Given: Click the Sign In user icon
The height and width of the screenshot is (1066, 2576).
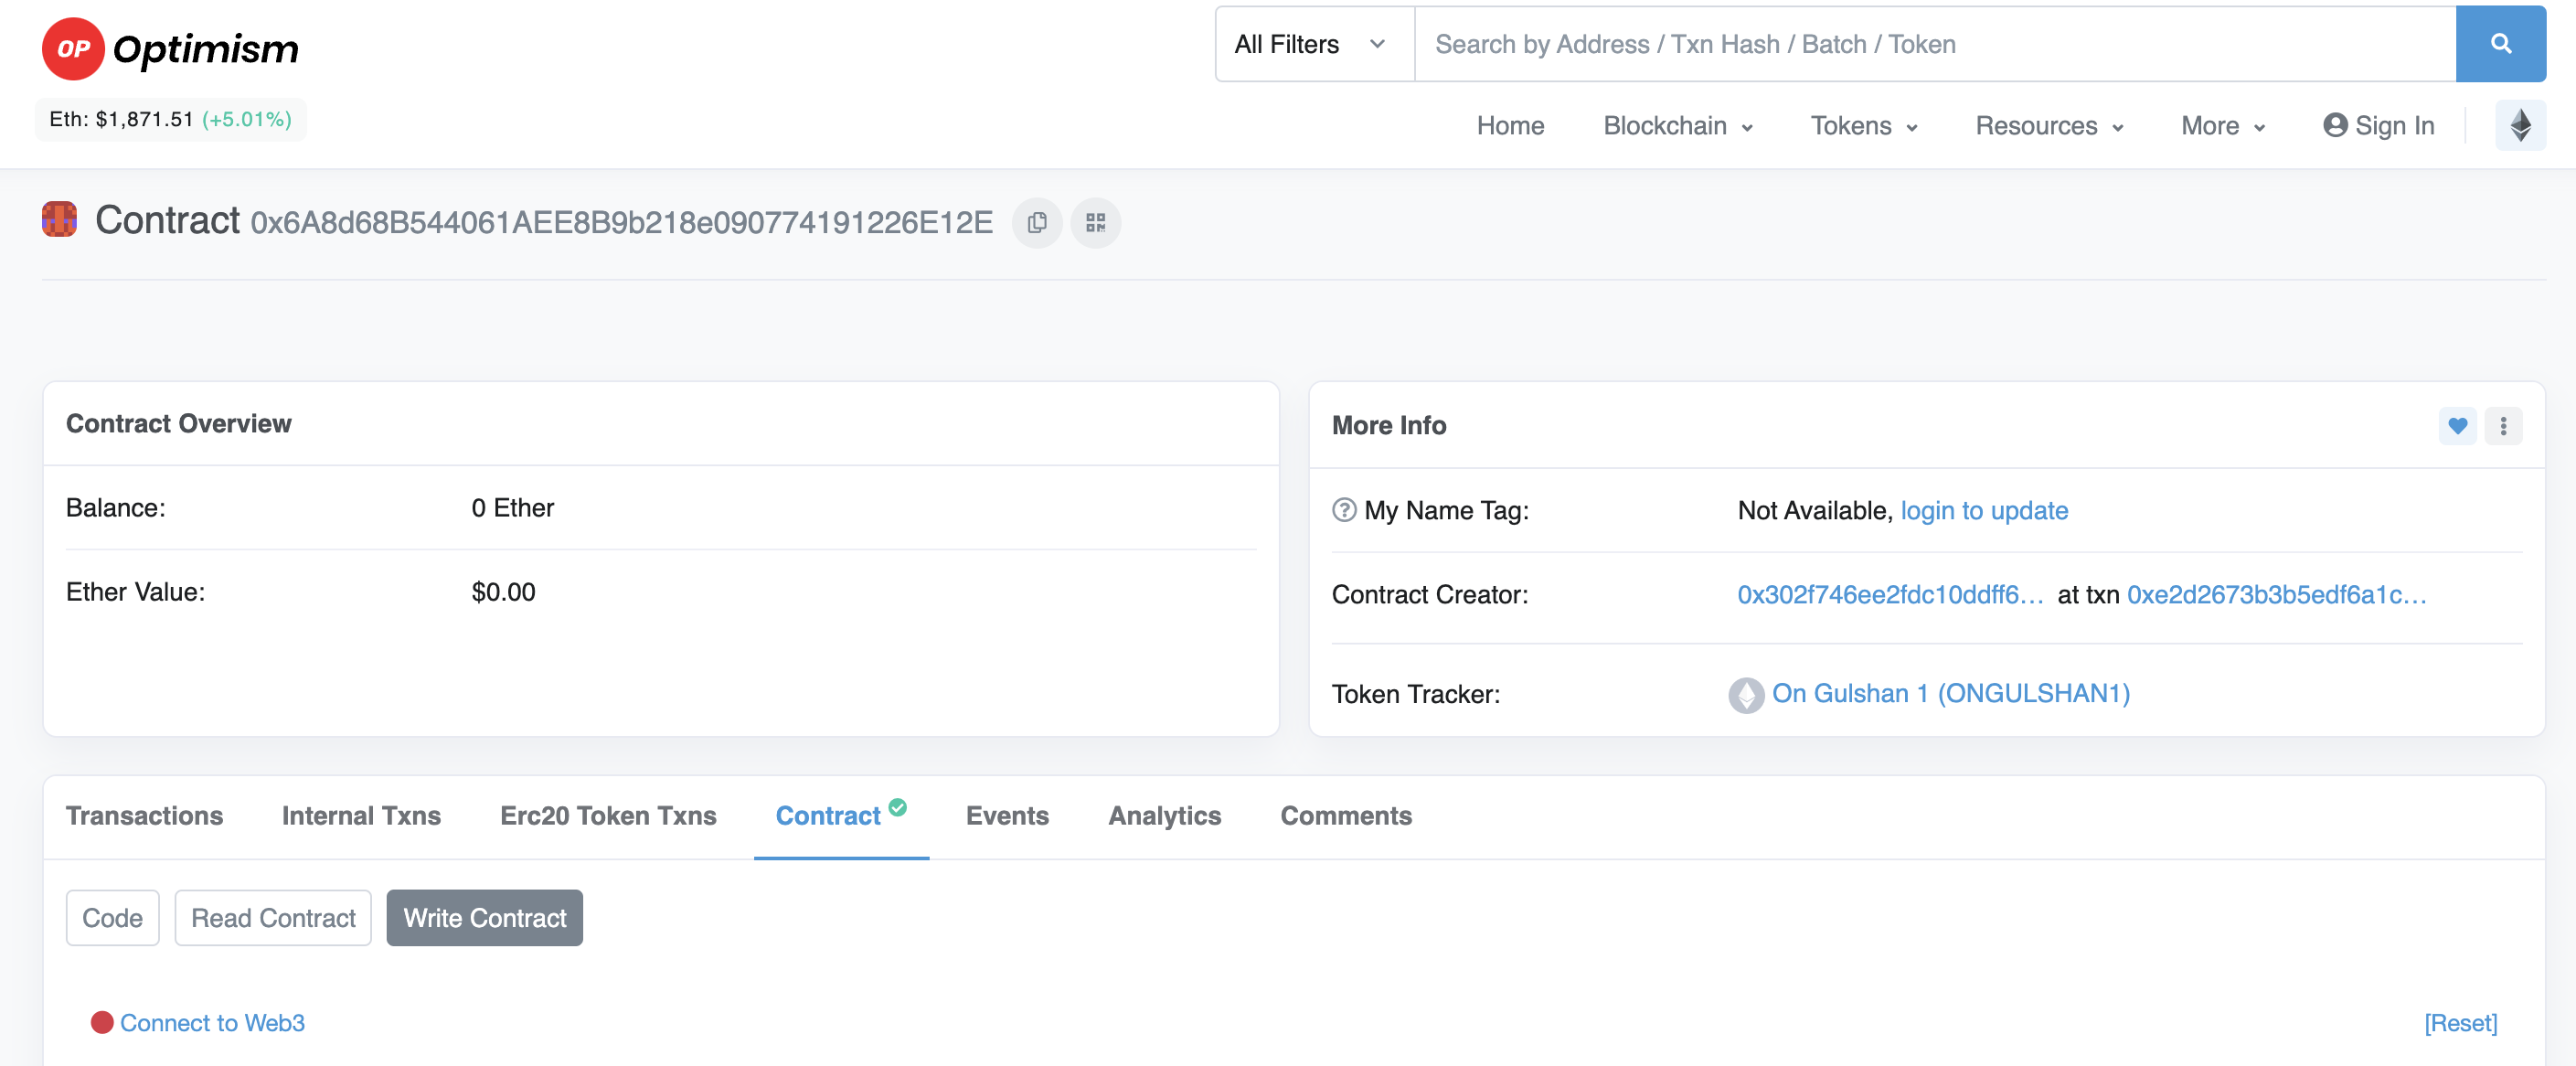Looking at the screenshot, I should 2335,125.
